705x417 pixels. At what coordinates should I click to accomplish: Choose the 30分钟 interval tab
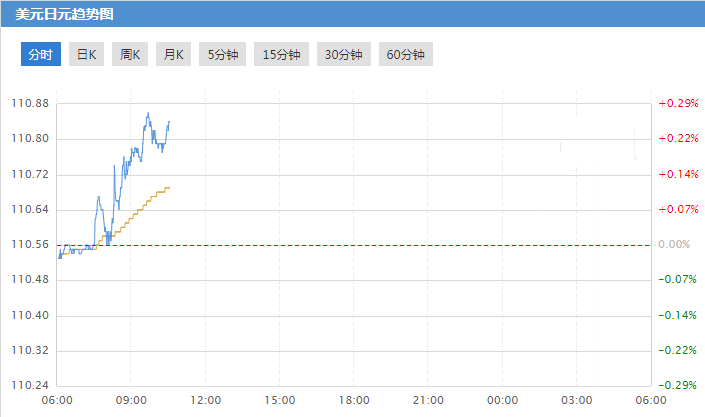pos(343,55)
